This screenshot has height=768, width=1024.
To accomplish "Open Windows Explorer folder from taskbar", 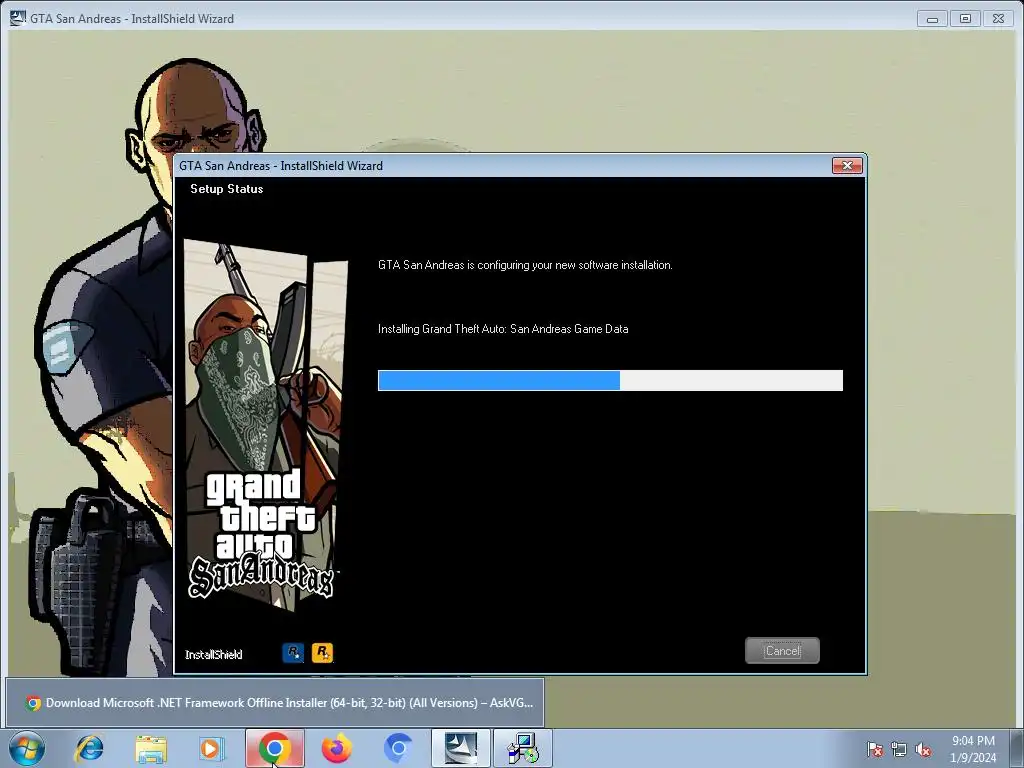I will [151, 748].
